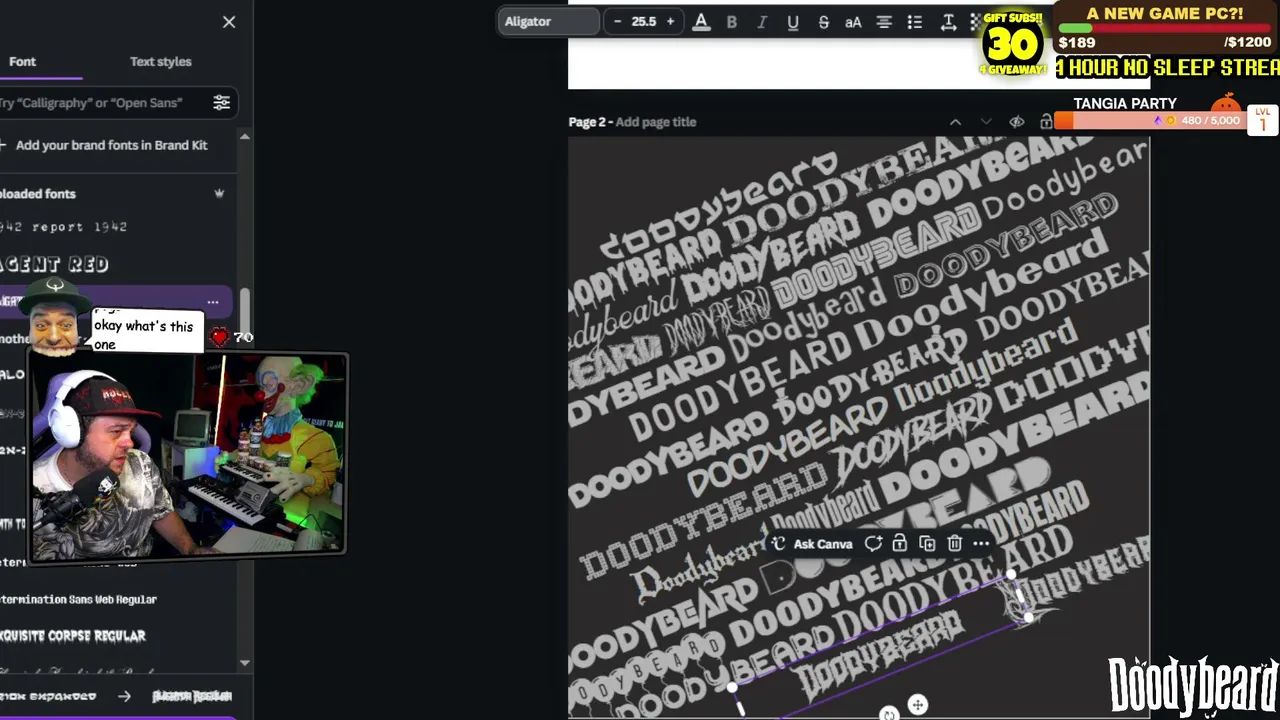Click Ask Canva in floating toolbar
1280x720 pixels.
(812, 544)
